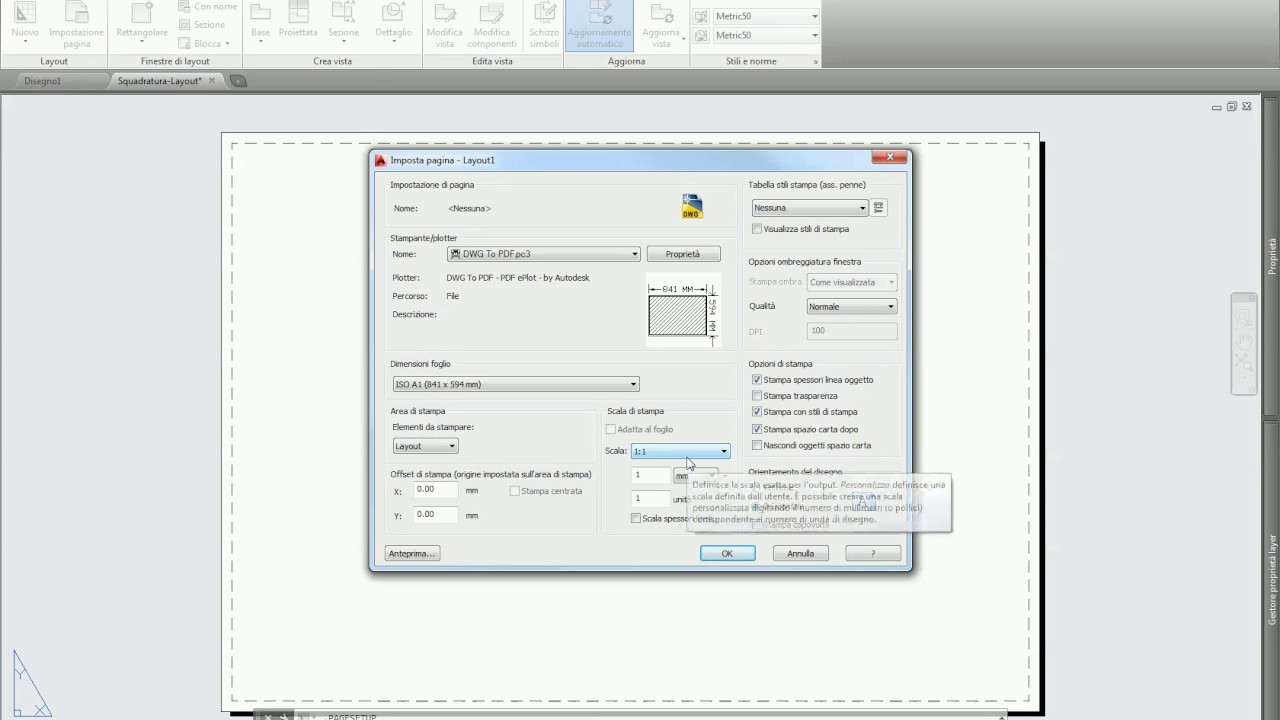Uncheck Stampa con stili di stampa

pyautogui.click(x=757, y=412)
